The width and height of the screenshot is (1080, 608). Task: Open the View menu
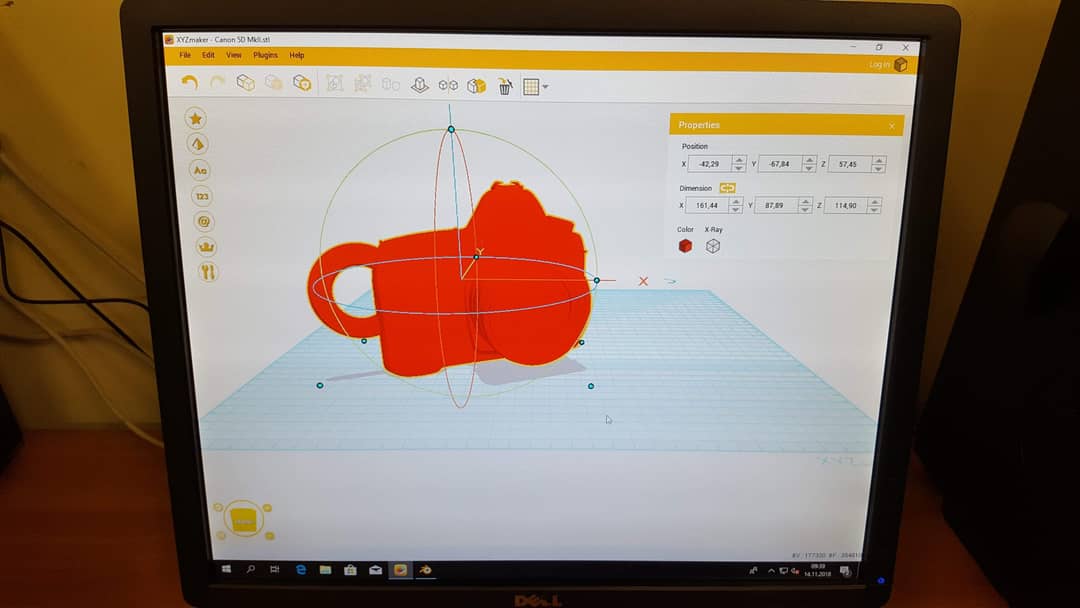(x=233, y=56)
